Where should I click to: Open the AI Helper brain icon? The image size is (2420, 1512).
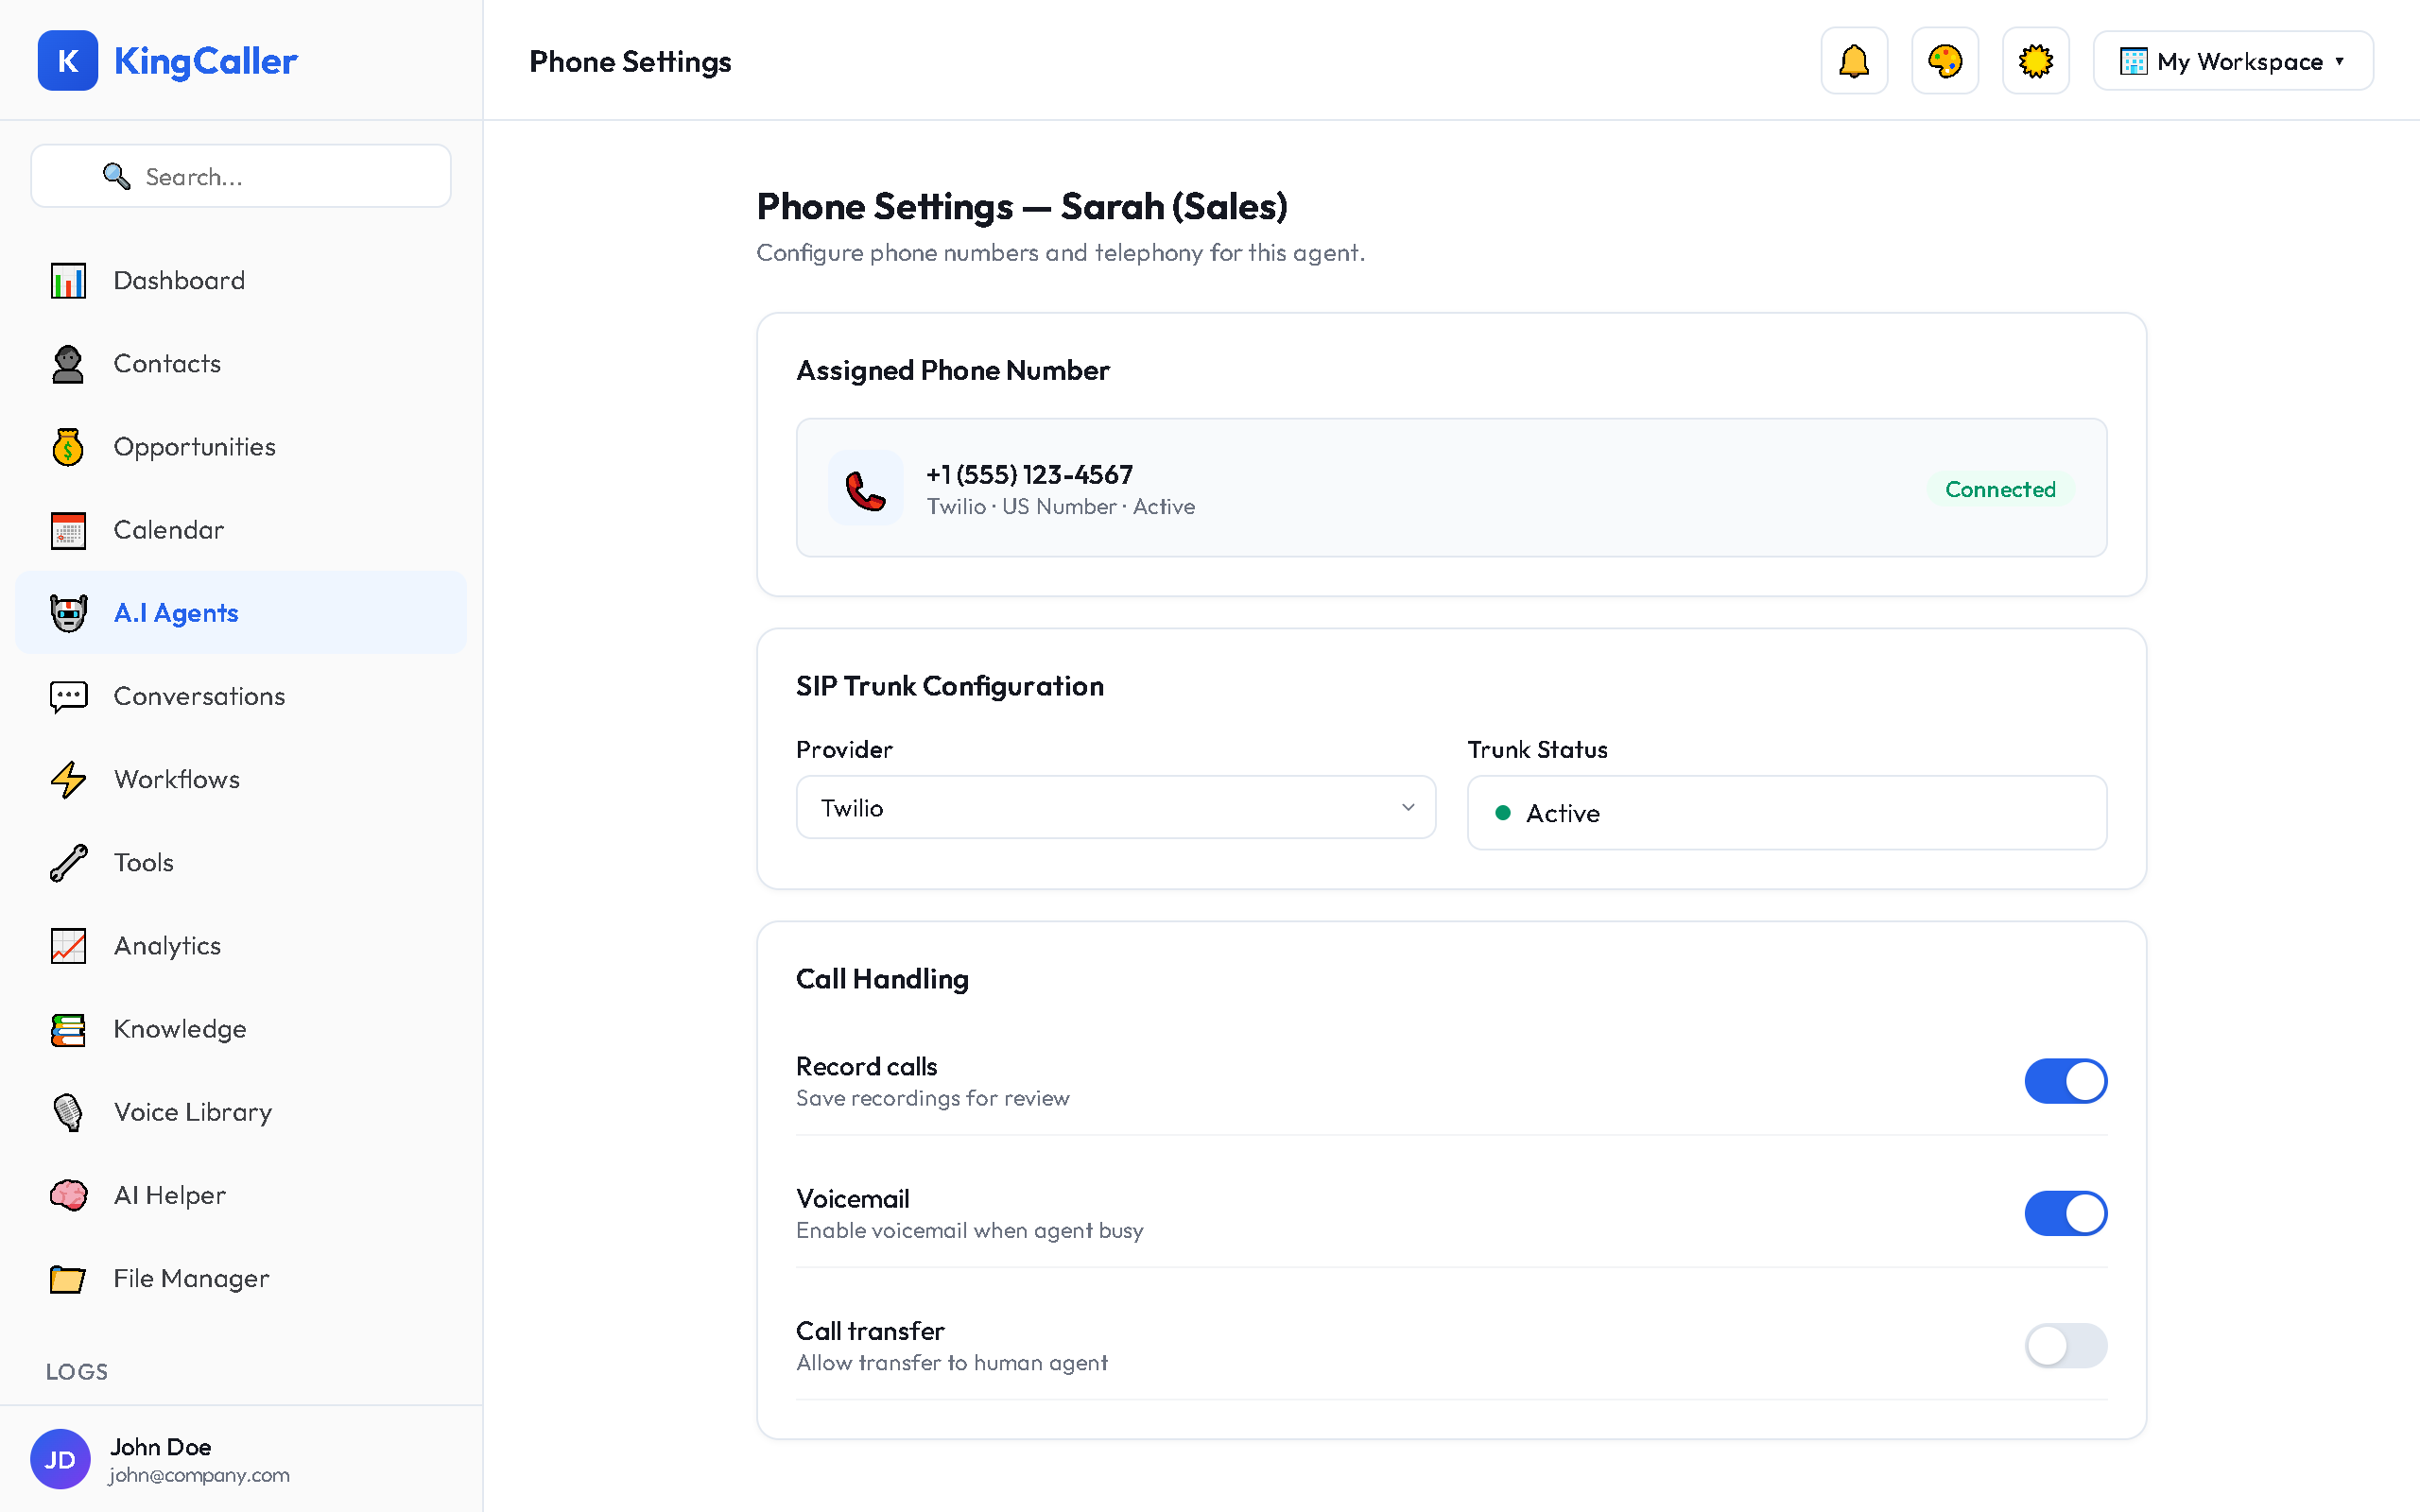[x=67, y=1195]
